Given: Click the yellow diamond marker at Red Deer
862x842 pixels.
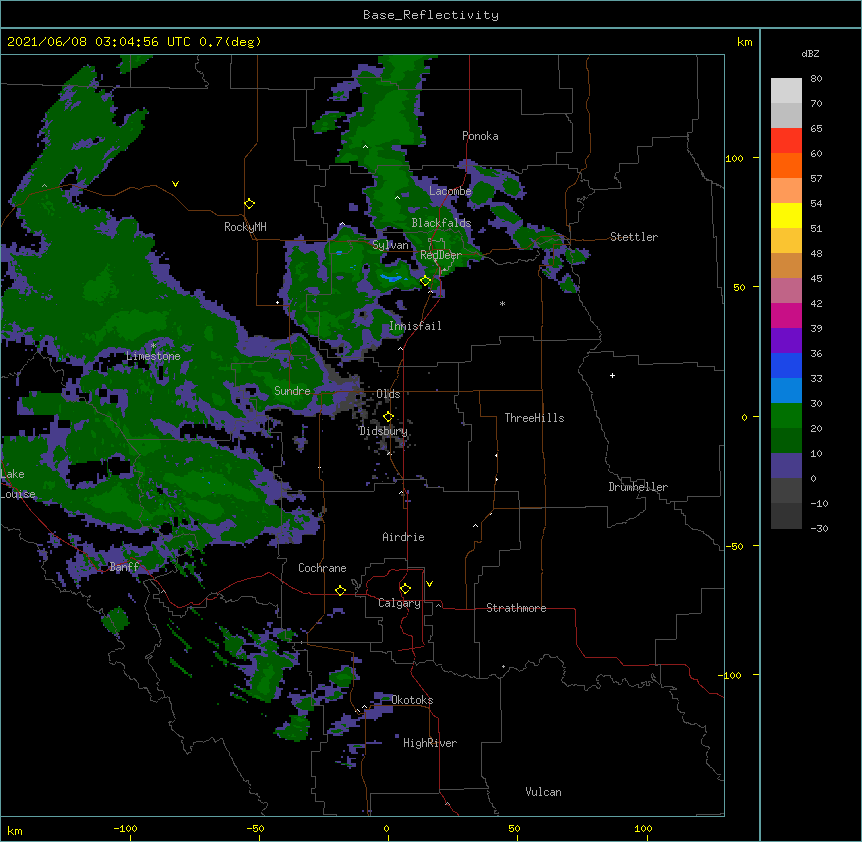Looking at the screenshot, I should pos(425,281).
